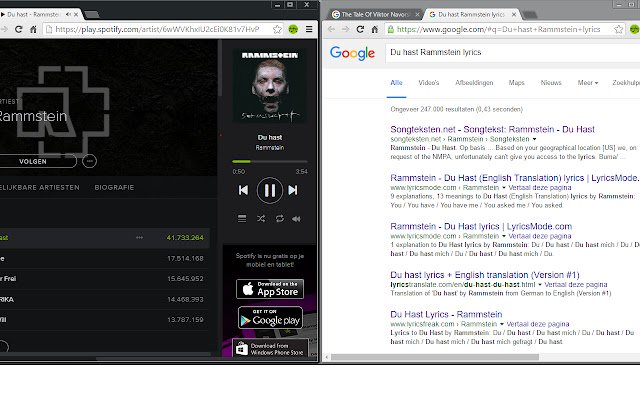This screenshot has height=400, width=640.
Task: Open the play queue list icon
Action: (242, 219)
